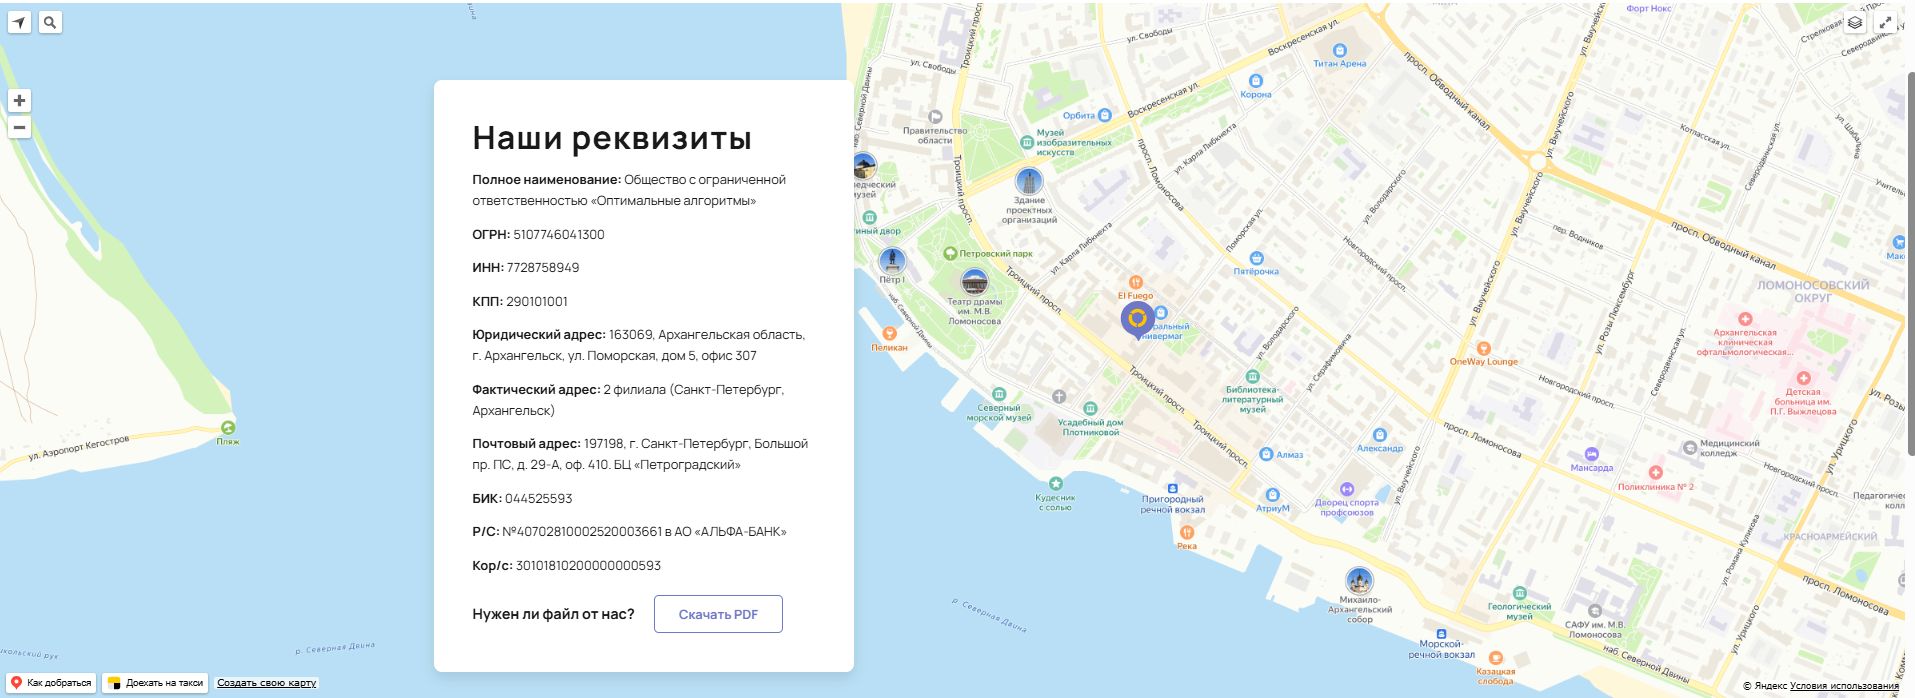Click Дворец спорта профсоюзов icon

point(1347,489)
